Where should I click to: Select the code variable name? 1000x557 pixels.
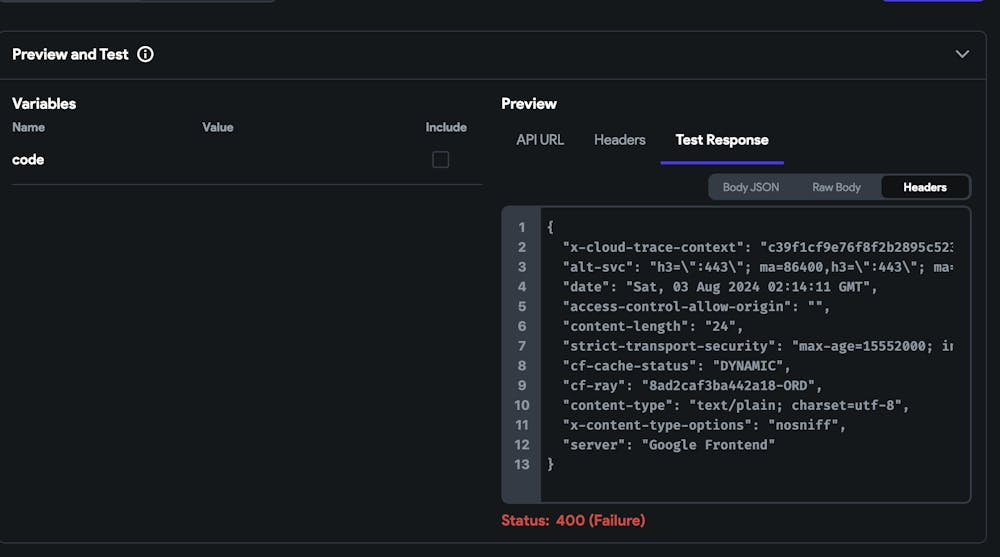click(28, 160)
